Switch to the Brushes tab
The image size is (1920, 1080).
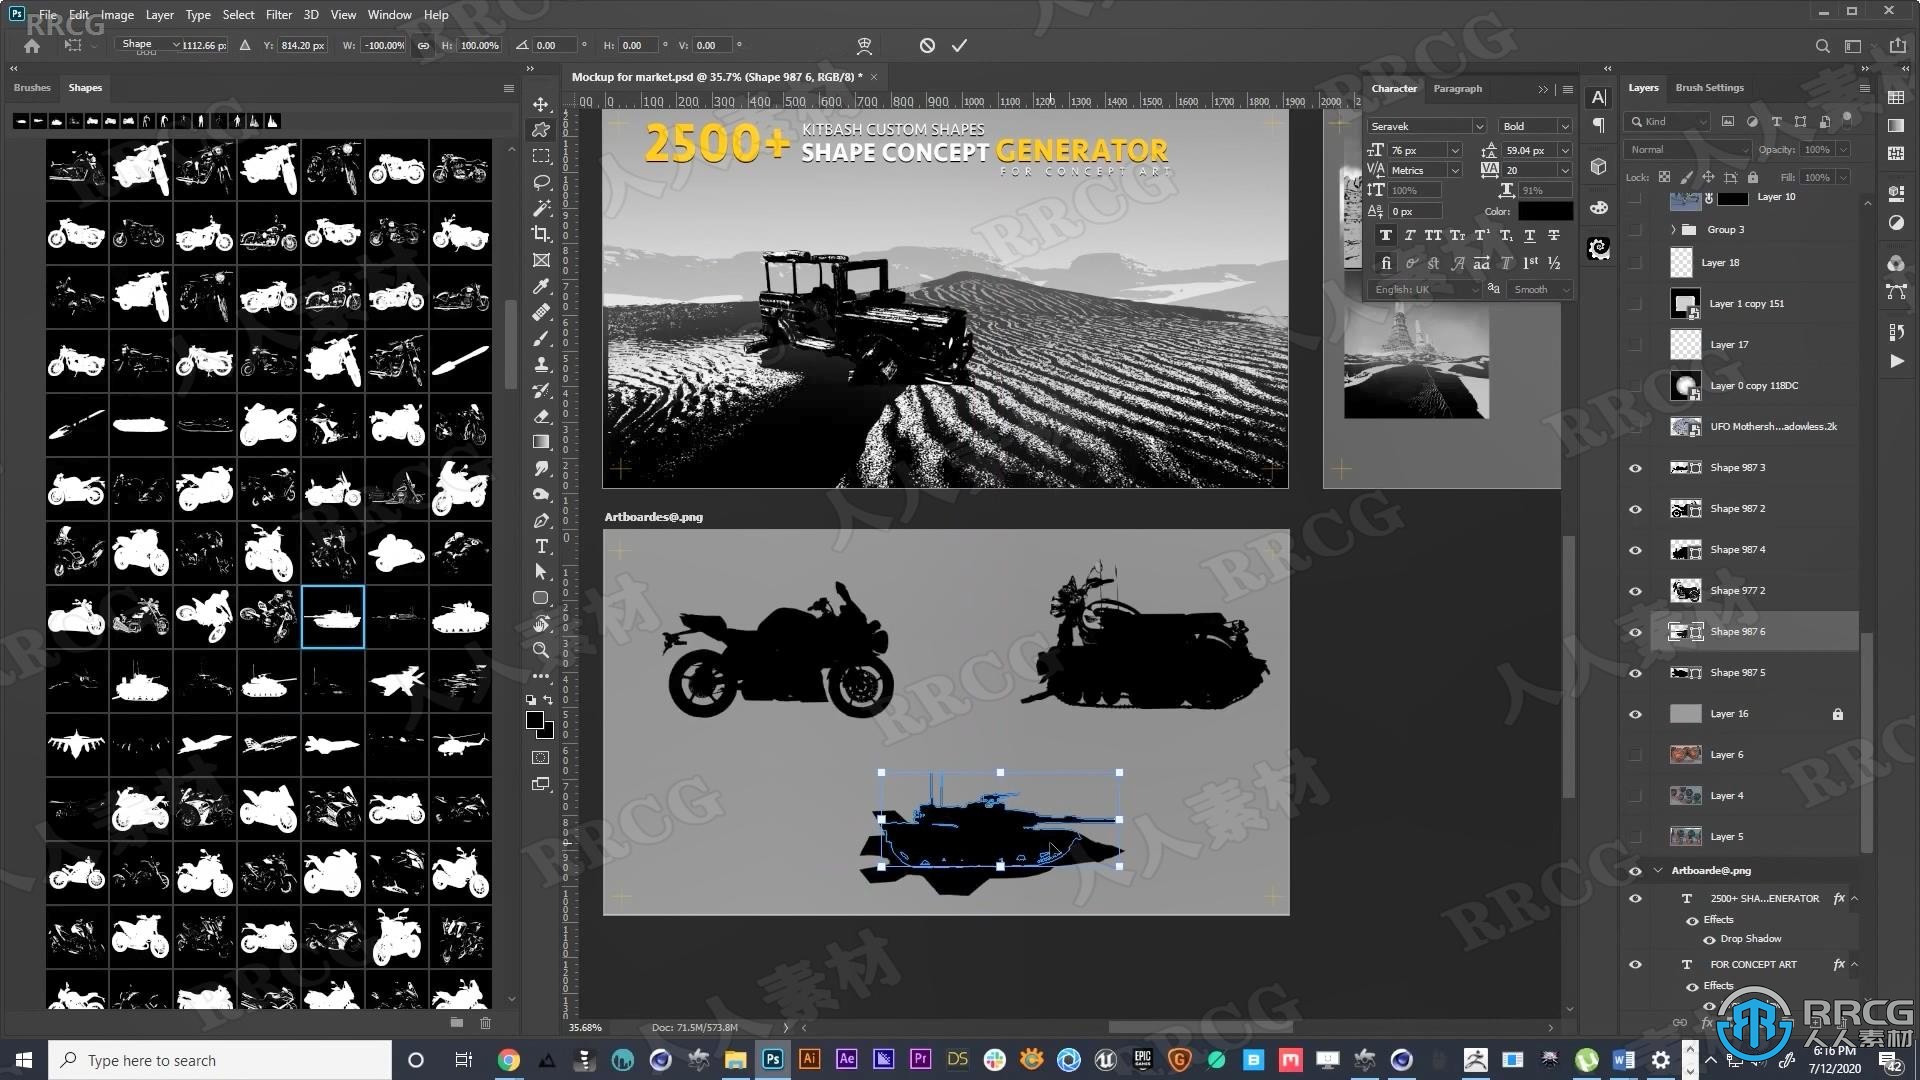point(32,87)
